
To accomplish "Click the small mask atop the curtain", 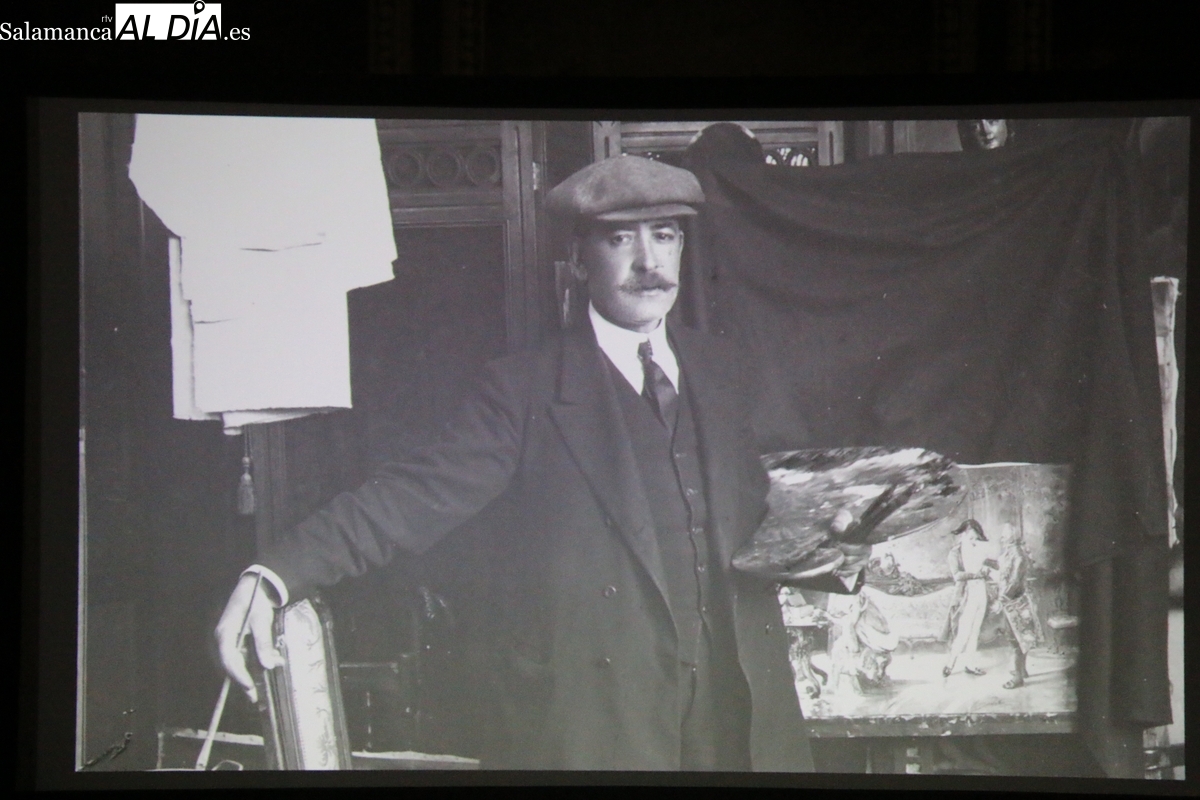I will [x=985, y=134].
